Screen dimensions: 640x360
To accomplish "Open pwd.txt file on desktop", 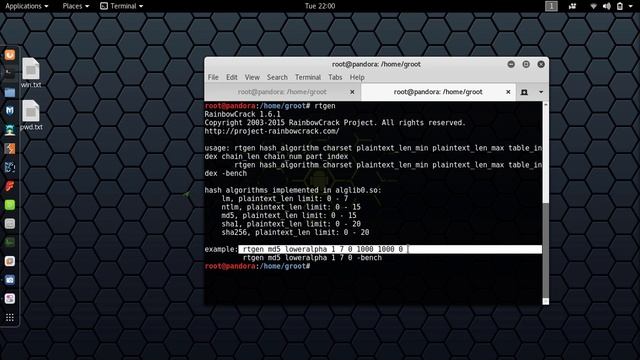I will coord(31,115).
